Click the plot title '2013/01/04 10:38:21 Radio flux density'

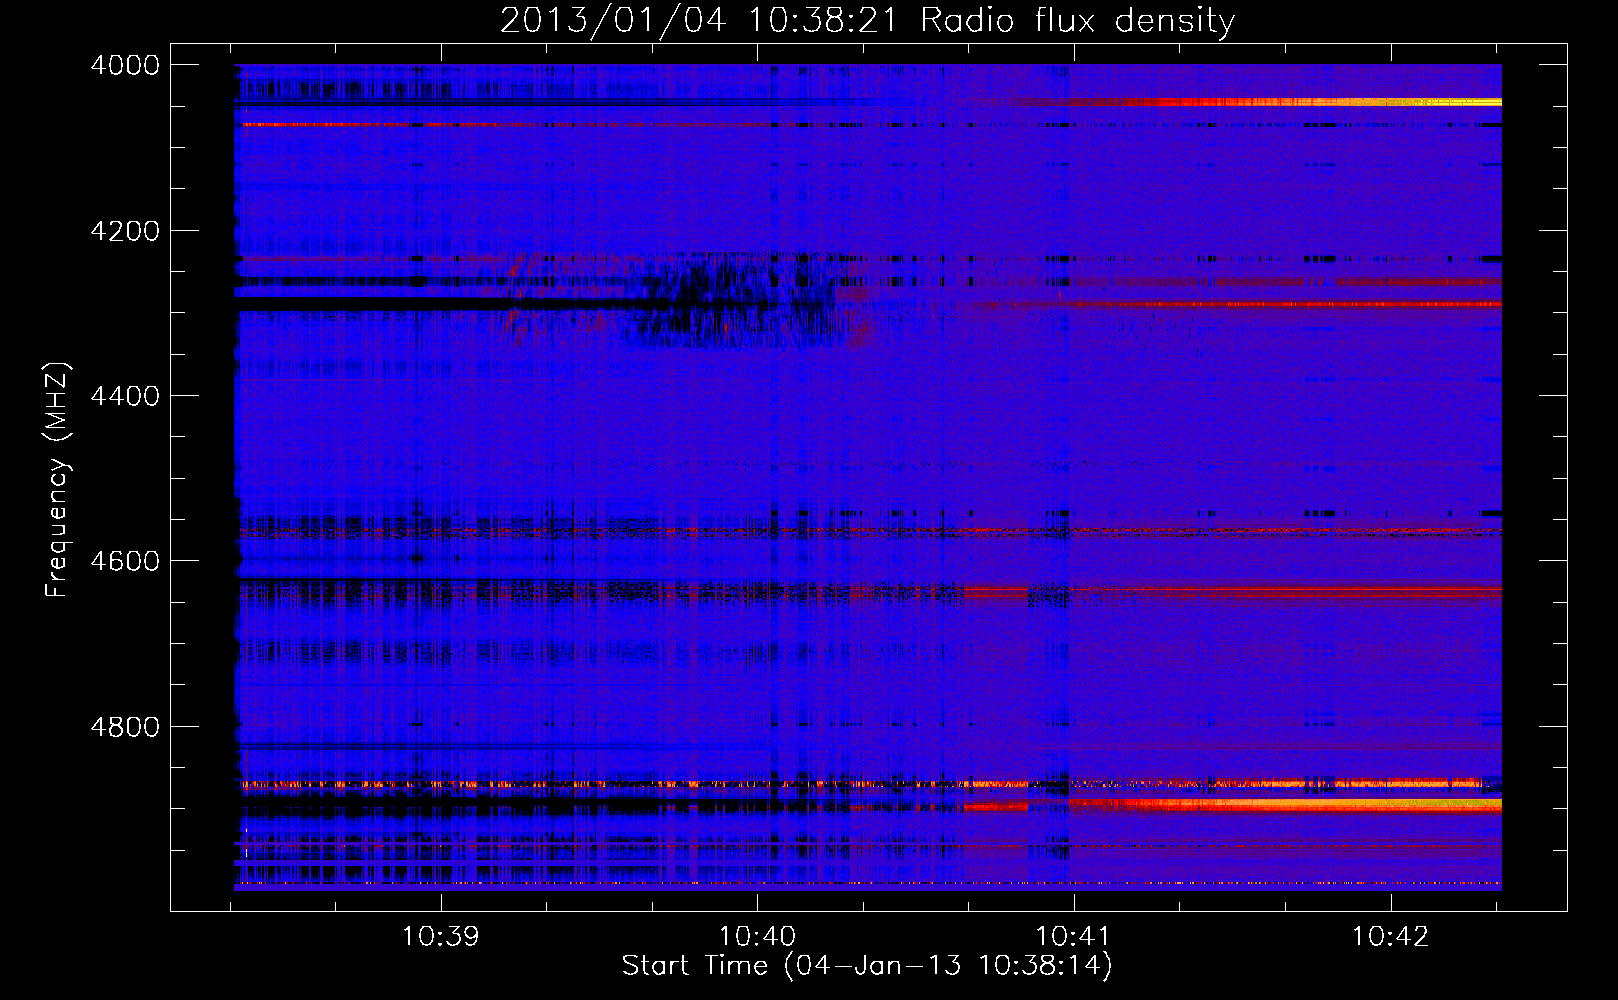pos(867,20)
